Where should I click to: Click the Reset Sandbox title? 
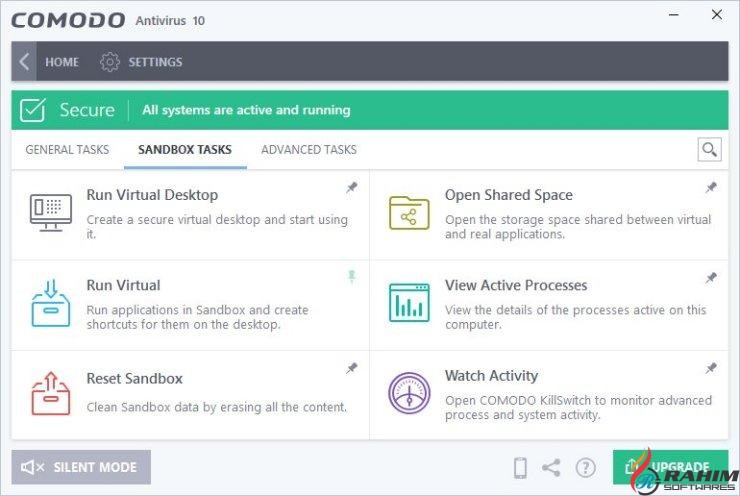pos(135,378)
